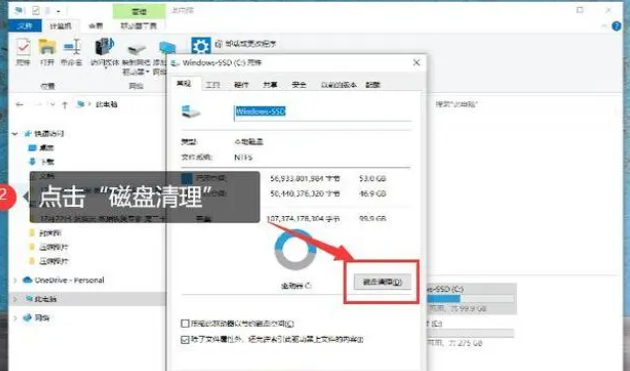630x371 pixels.
Task: Select the General (常规) dialog tab
Action: click(x=184, y=83)
